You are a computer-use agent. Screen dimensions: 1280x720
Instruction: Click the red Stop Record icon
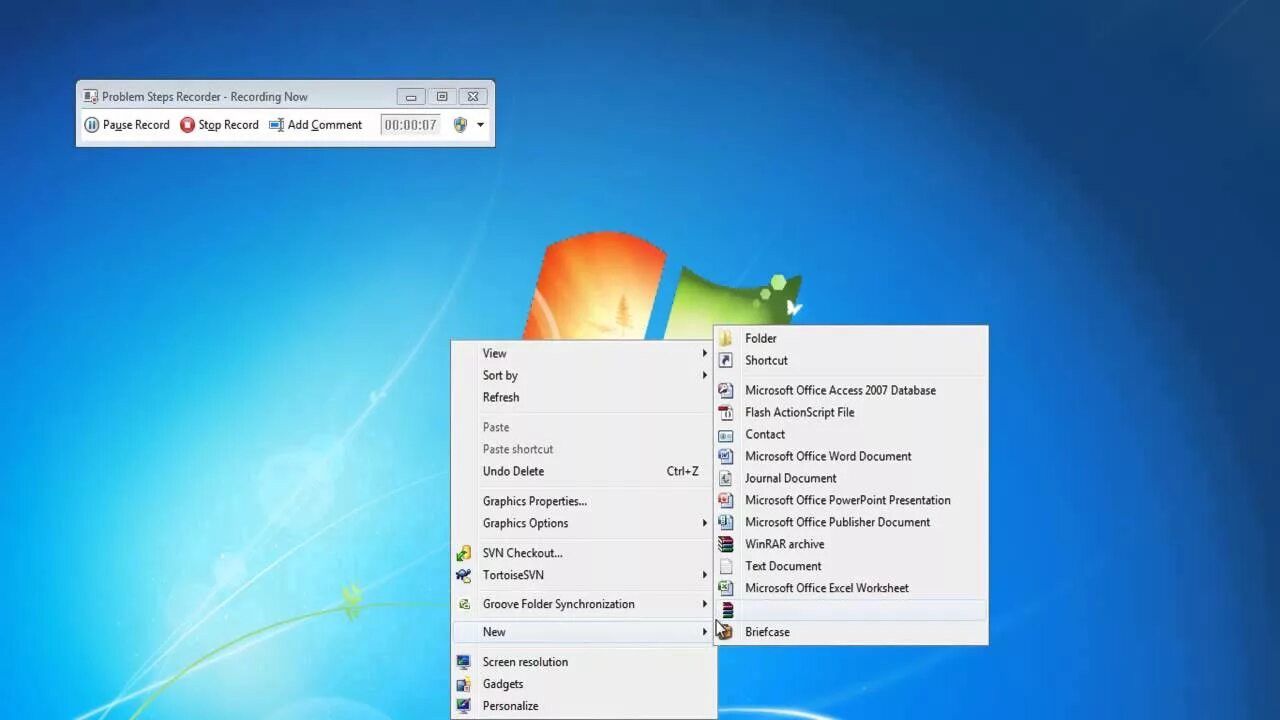point(187,125)
